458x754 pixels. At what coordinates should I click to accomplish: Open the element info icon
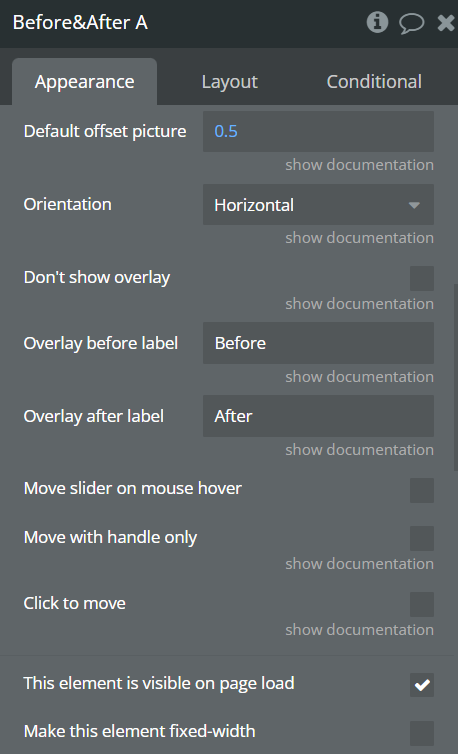(378, 22)
